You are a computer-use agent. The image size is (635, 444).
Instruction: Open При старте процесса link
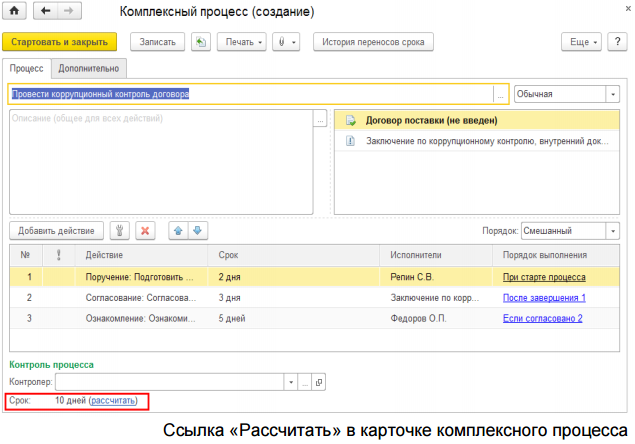[x=544, y=277]
